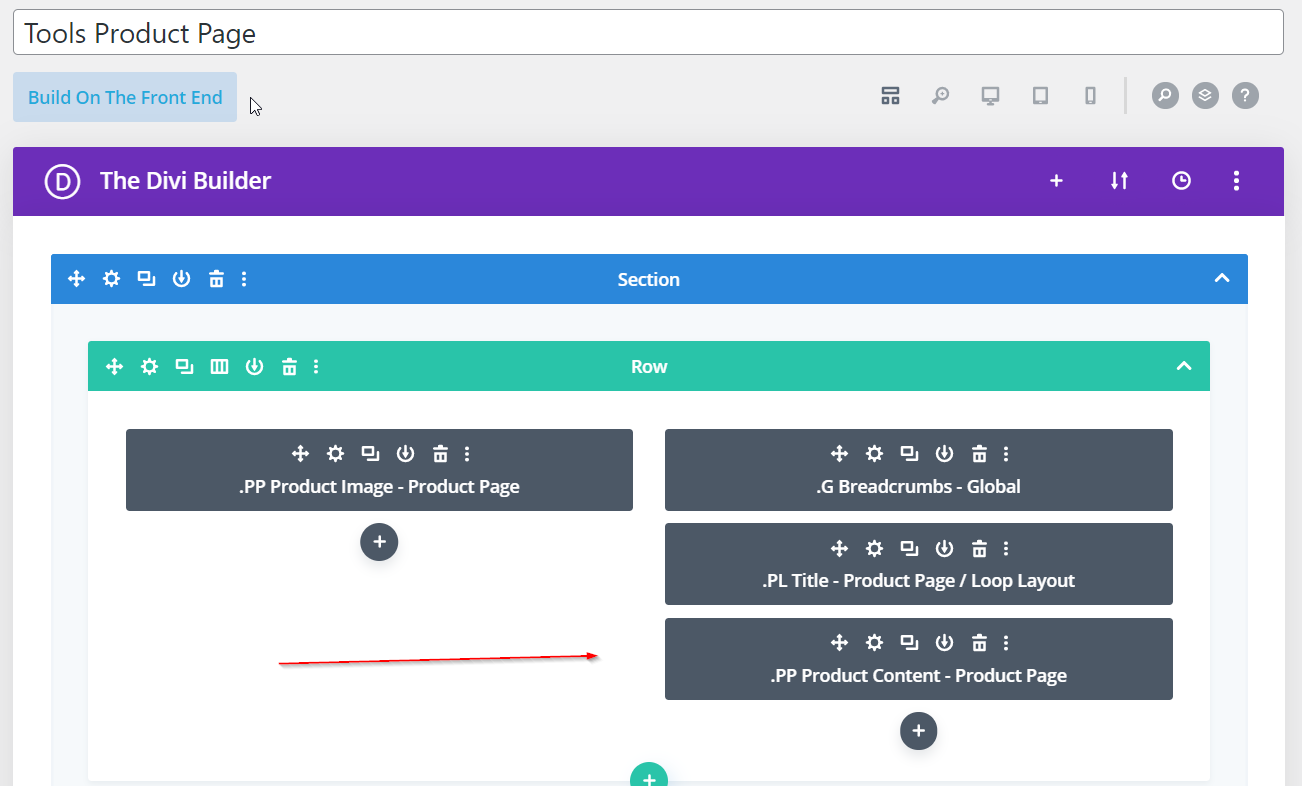The height and width of the screenshot is (786, 1302).
Task: Open the Divi Builder portability icon
Action: click(1119, 181)
